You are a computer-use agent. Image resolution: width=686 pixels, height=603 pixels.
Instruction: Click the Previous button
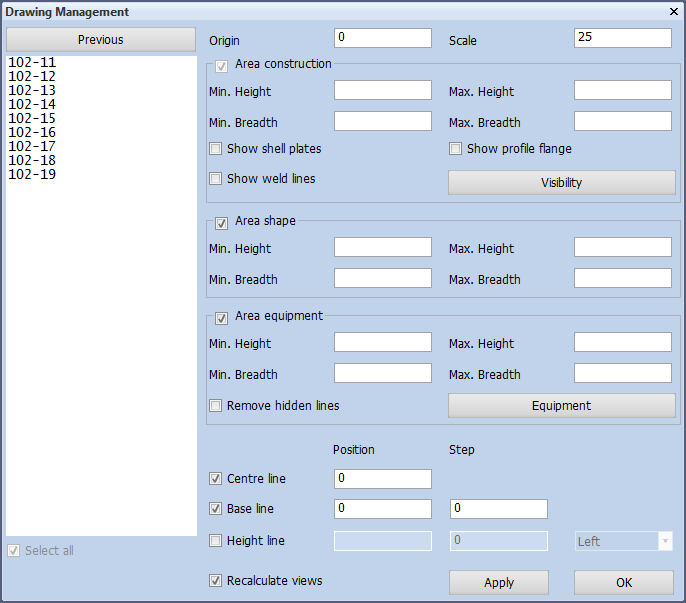tap(101, 40)
